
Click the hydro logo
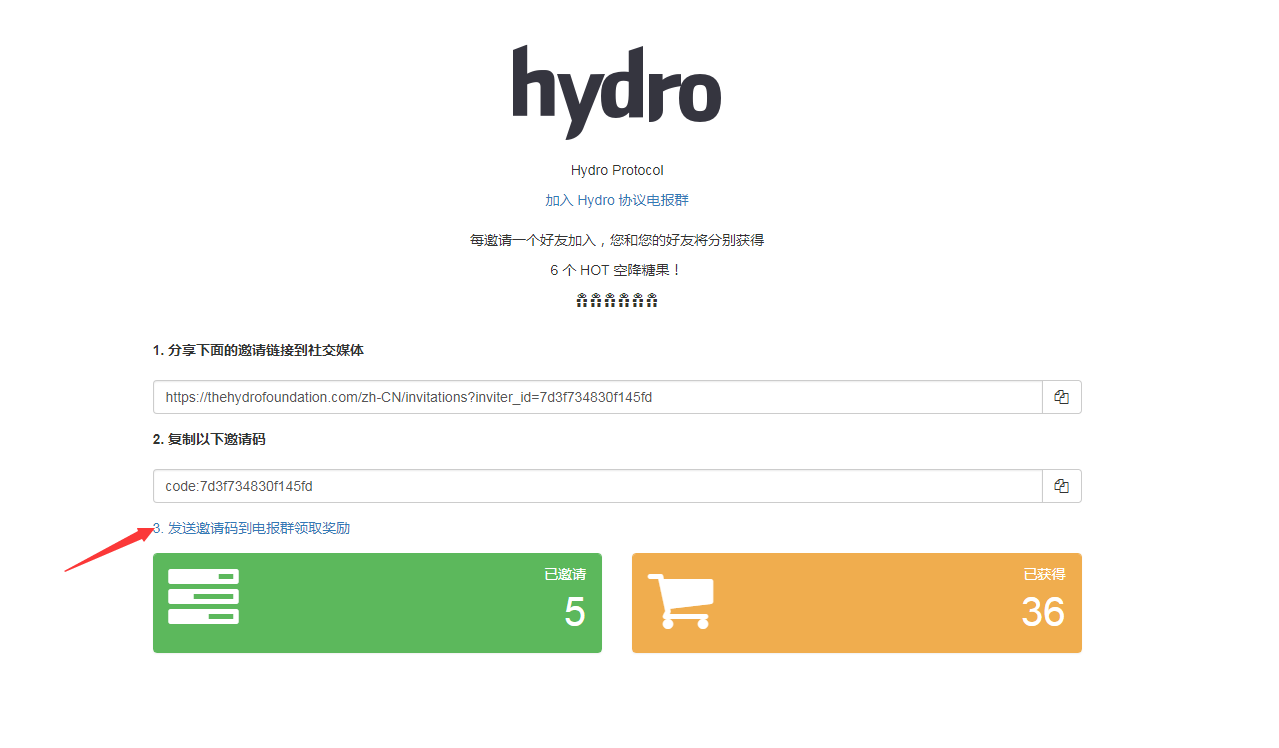617,92
